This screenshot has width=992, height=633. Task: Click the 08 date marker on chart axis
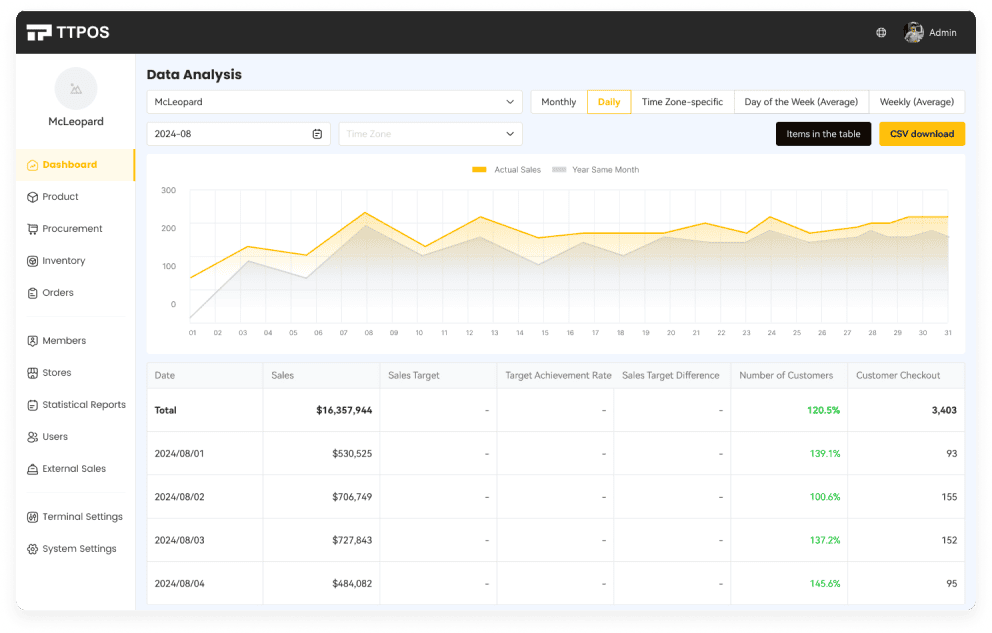click(368, 333)
